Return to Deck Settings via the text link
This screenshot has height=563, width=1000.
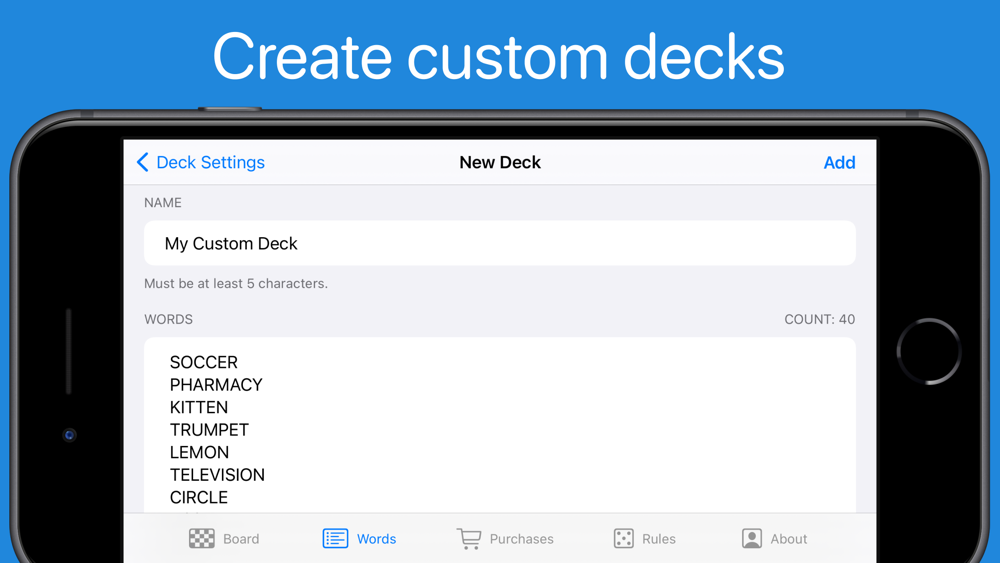tap(210, 162)
